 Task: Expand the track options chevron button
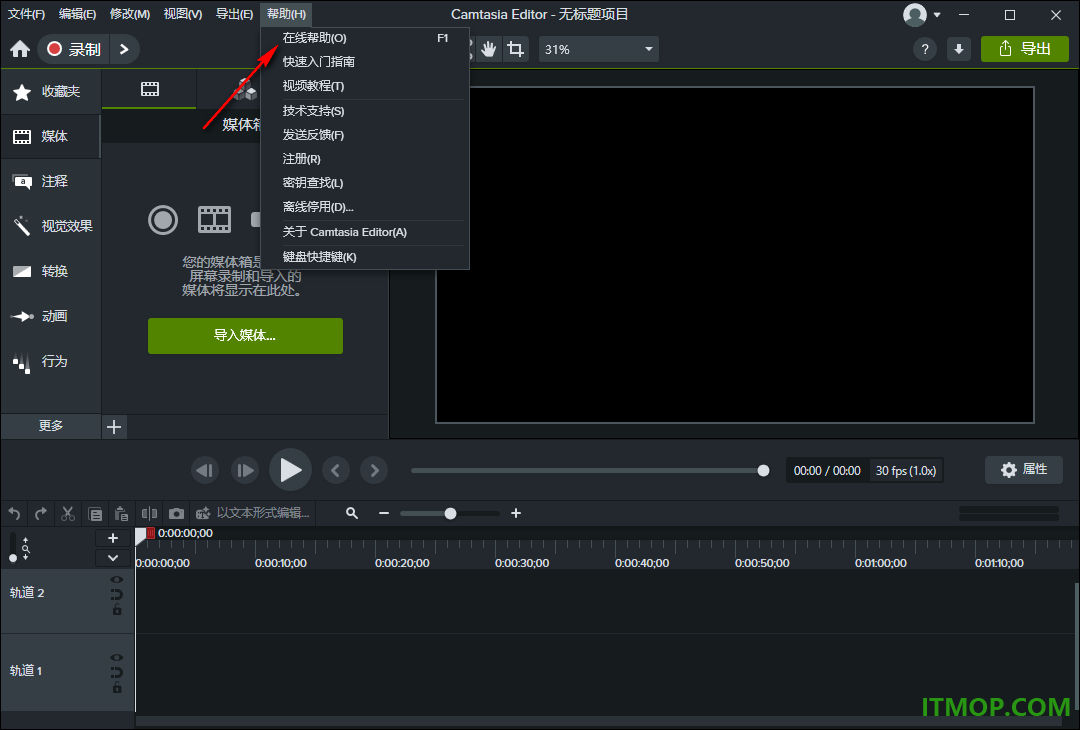[113, 558]
